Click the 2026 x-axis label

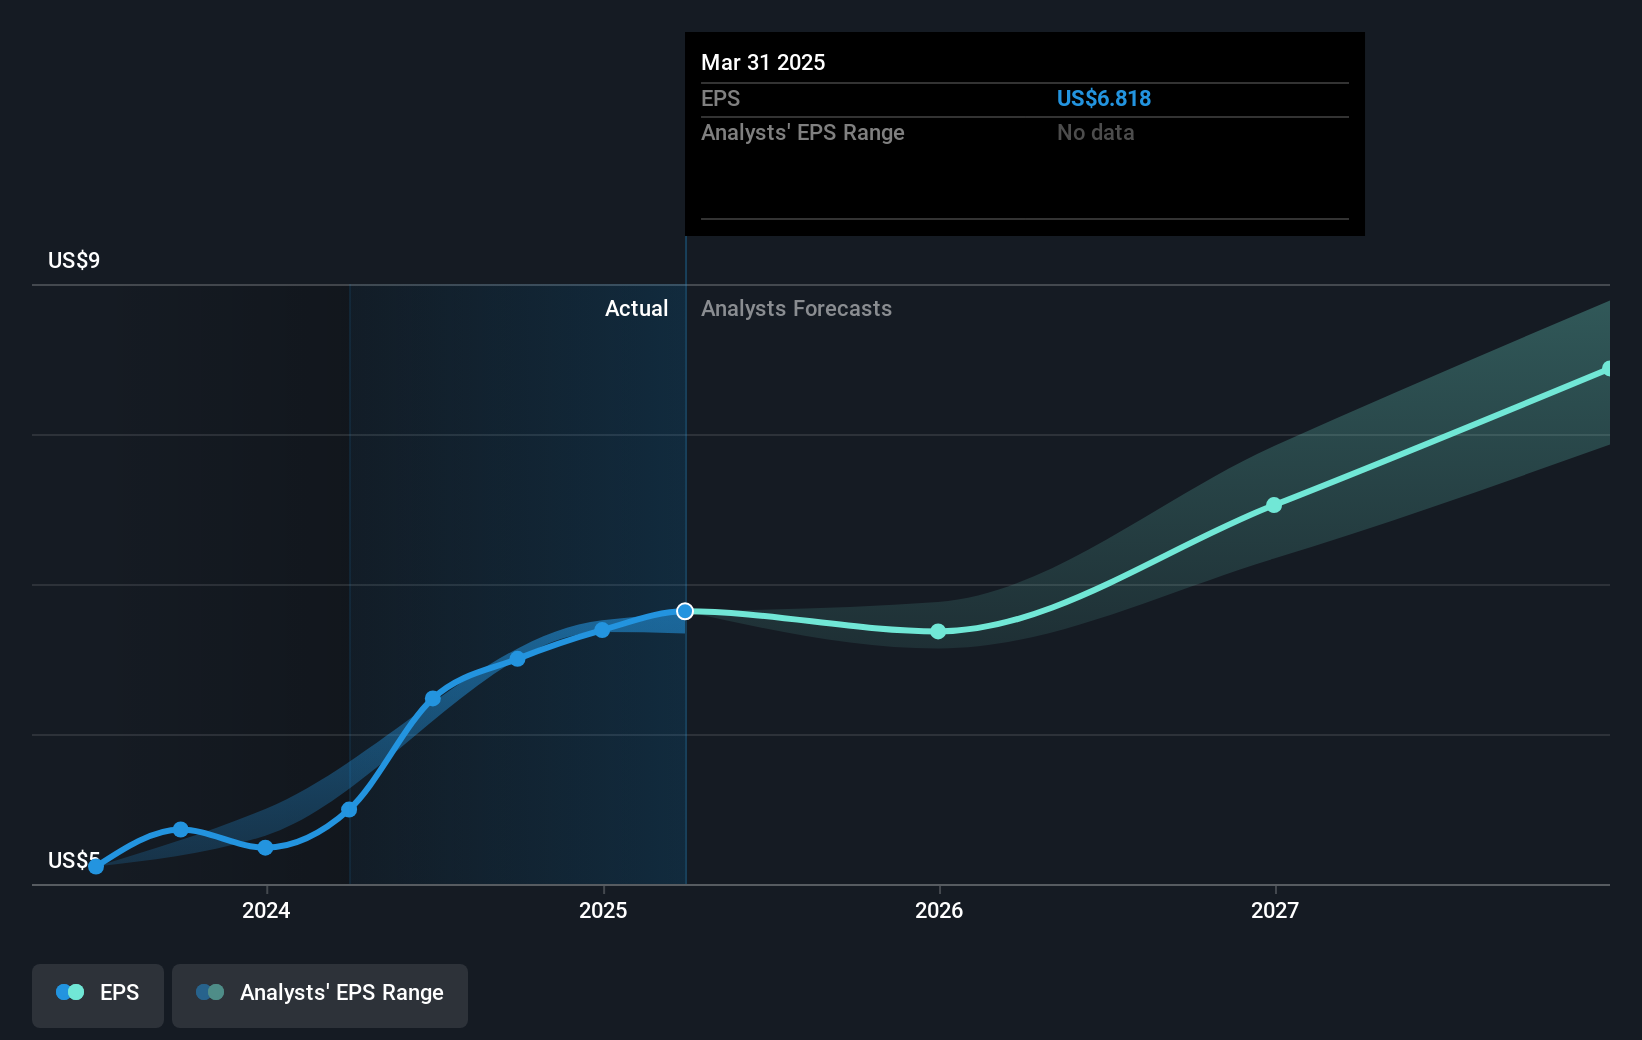[939, 910]
